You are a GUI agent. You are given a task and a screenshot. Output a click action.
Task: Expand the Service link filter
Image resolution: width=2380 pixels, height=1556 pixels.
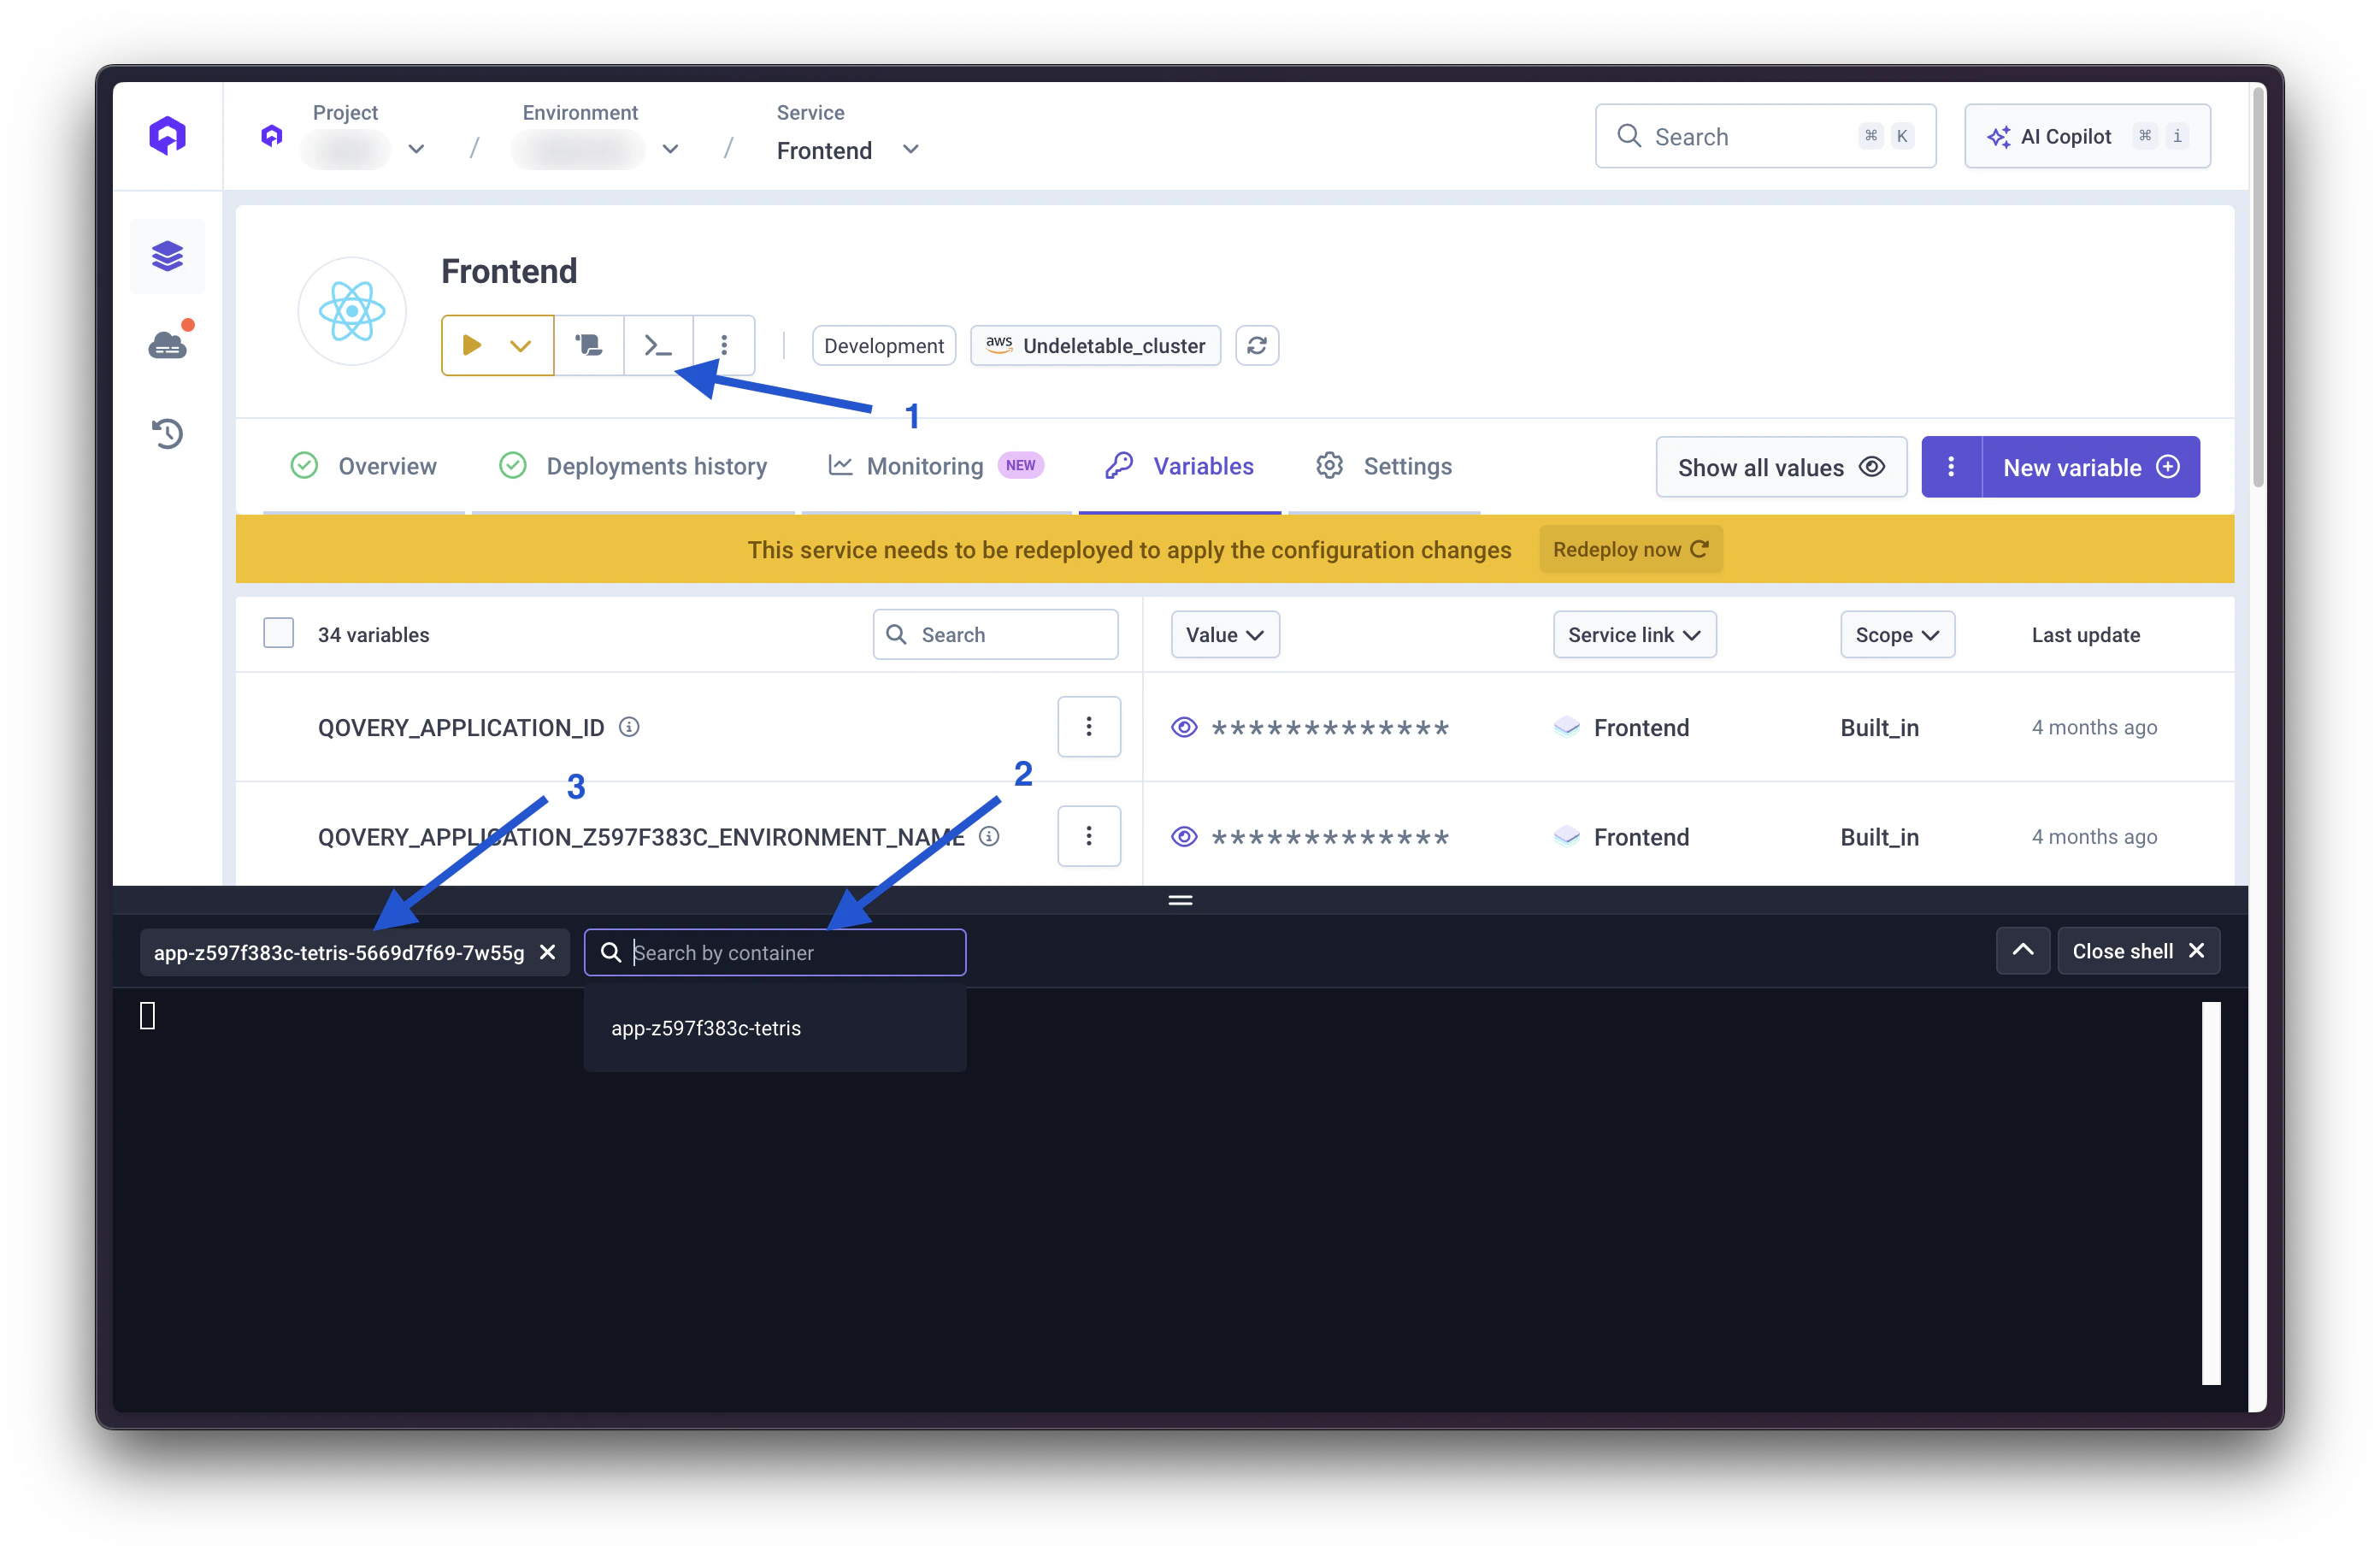point(1634,634)
